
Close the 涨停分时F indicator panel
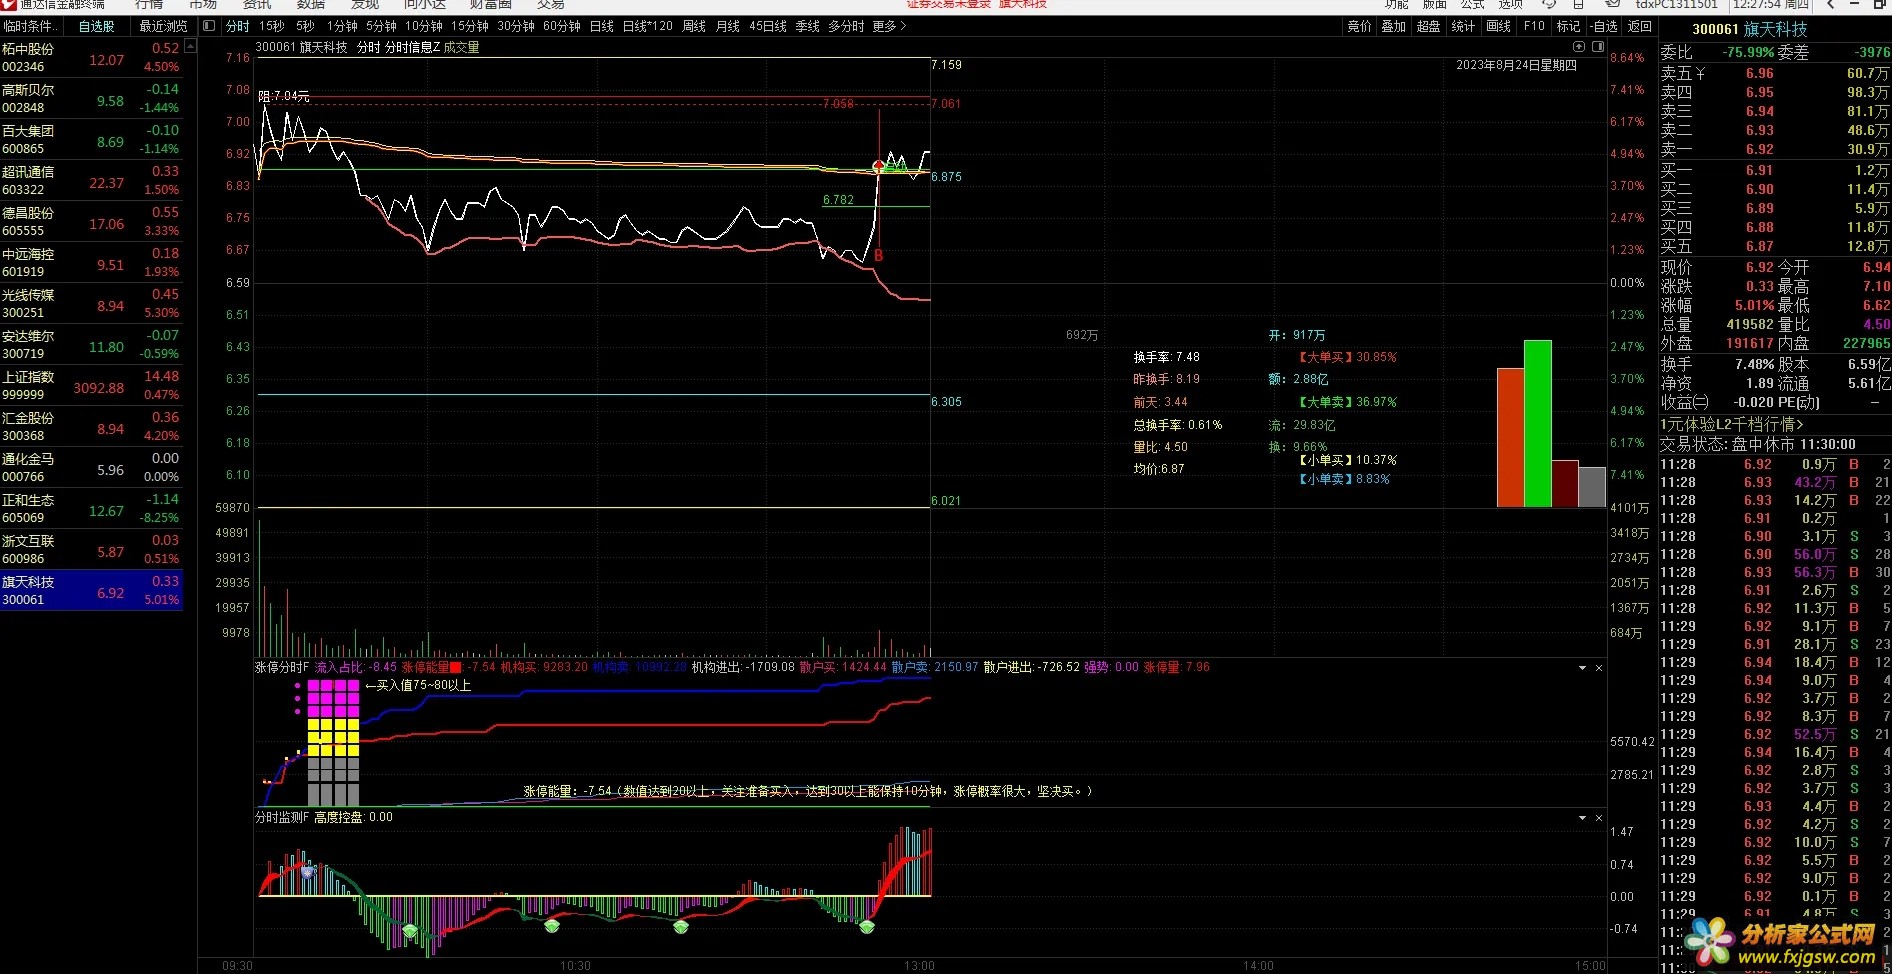(1599, 668)
